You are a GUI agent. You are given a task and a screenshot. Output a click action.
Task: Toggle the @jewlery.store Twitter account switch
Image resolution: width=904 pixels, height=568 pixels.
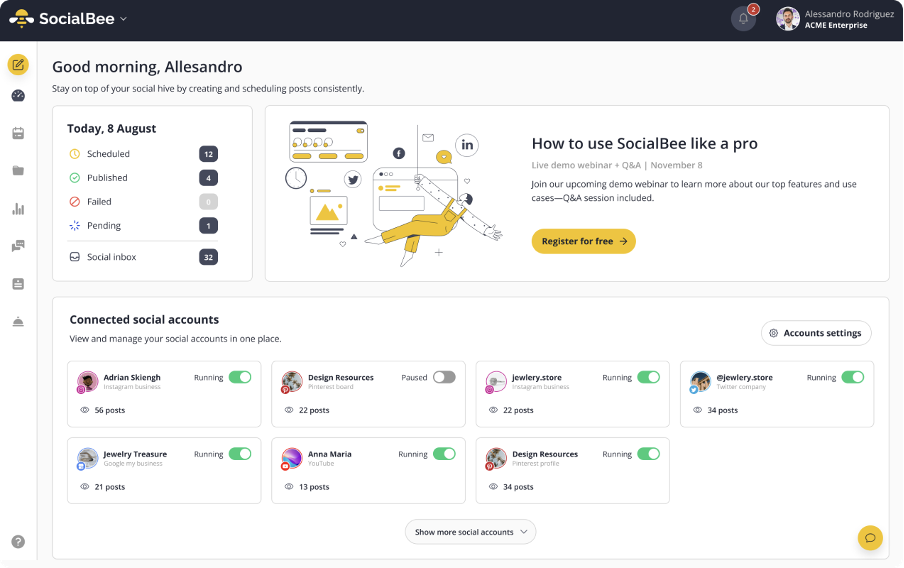click(852, 377)
